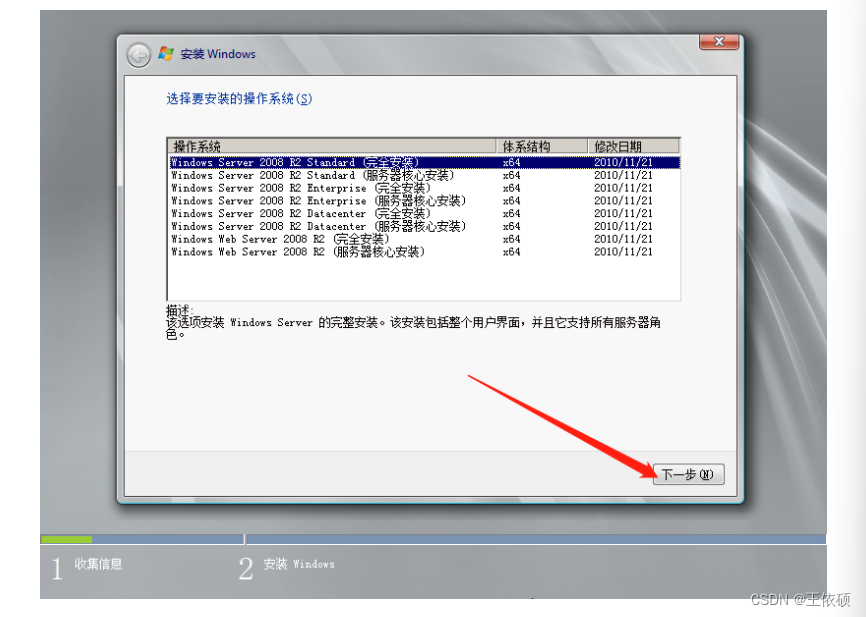Select Windows Web Server 2008 R2 (完全安装)
Screen dimensions: 866x617
(x=424, y=239)
